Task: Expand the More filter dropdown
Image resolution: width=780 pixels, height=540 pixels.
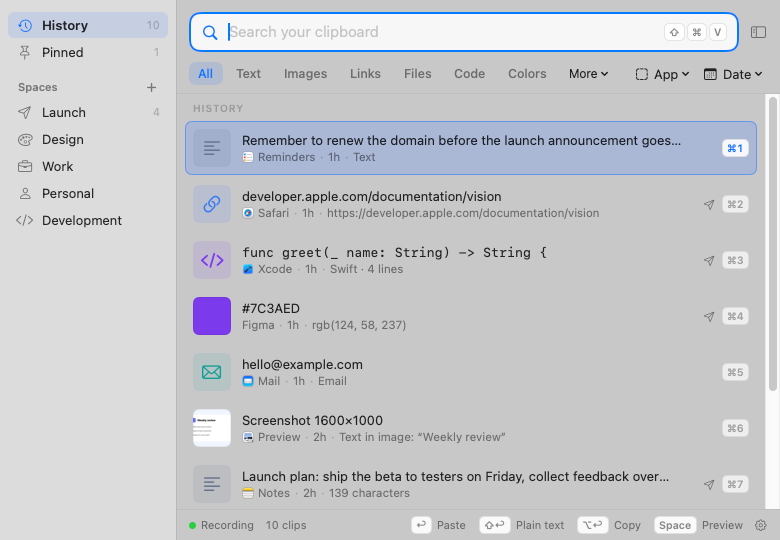Action: point(588,74)
